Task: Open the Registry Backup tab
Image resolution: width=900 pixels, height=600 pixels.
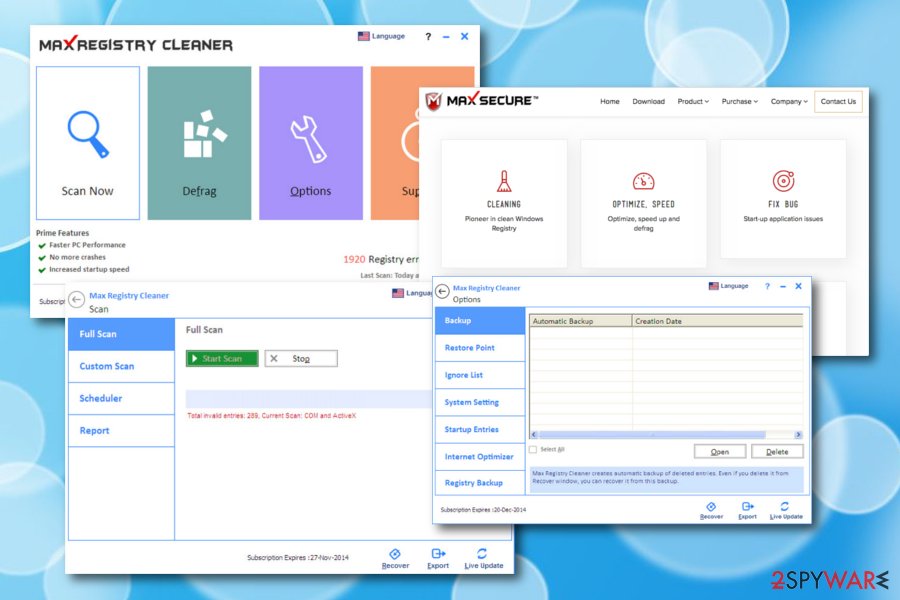Action: pos(480,483)
